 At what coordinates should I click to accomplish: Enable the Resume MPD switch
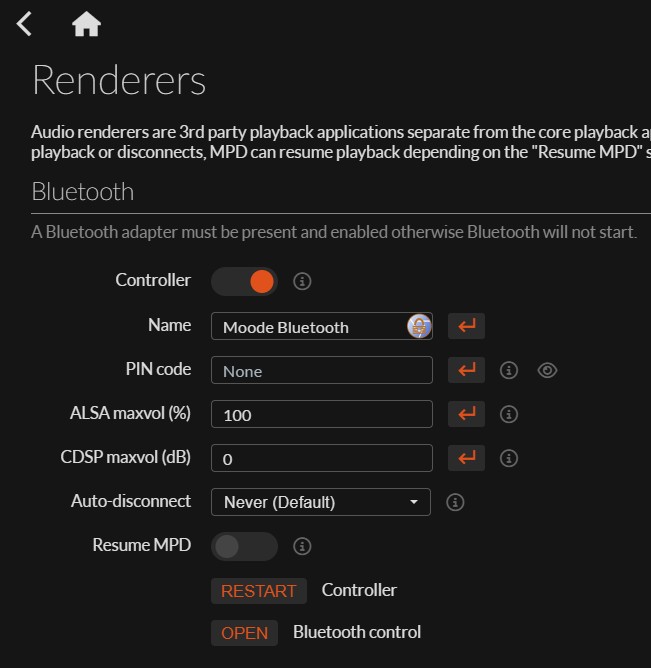pos(244,546)
